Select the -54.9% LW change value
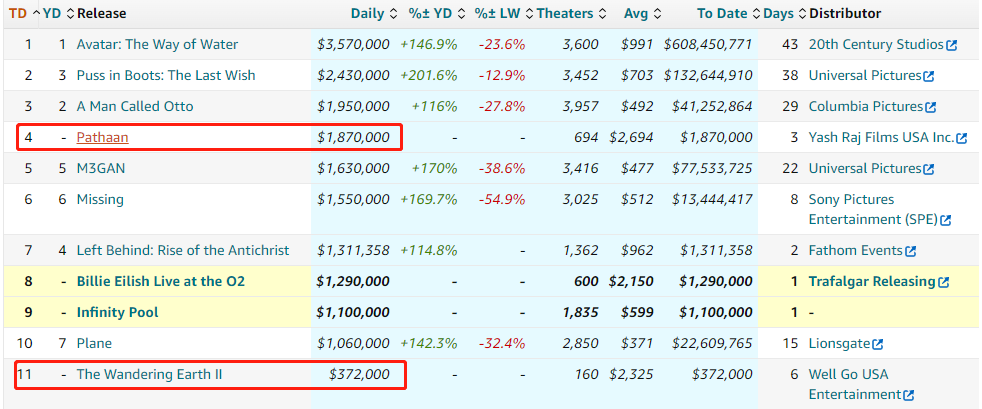 pos(502,199)
